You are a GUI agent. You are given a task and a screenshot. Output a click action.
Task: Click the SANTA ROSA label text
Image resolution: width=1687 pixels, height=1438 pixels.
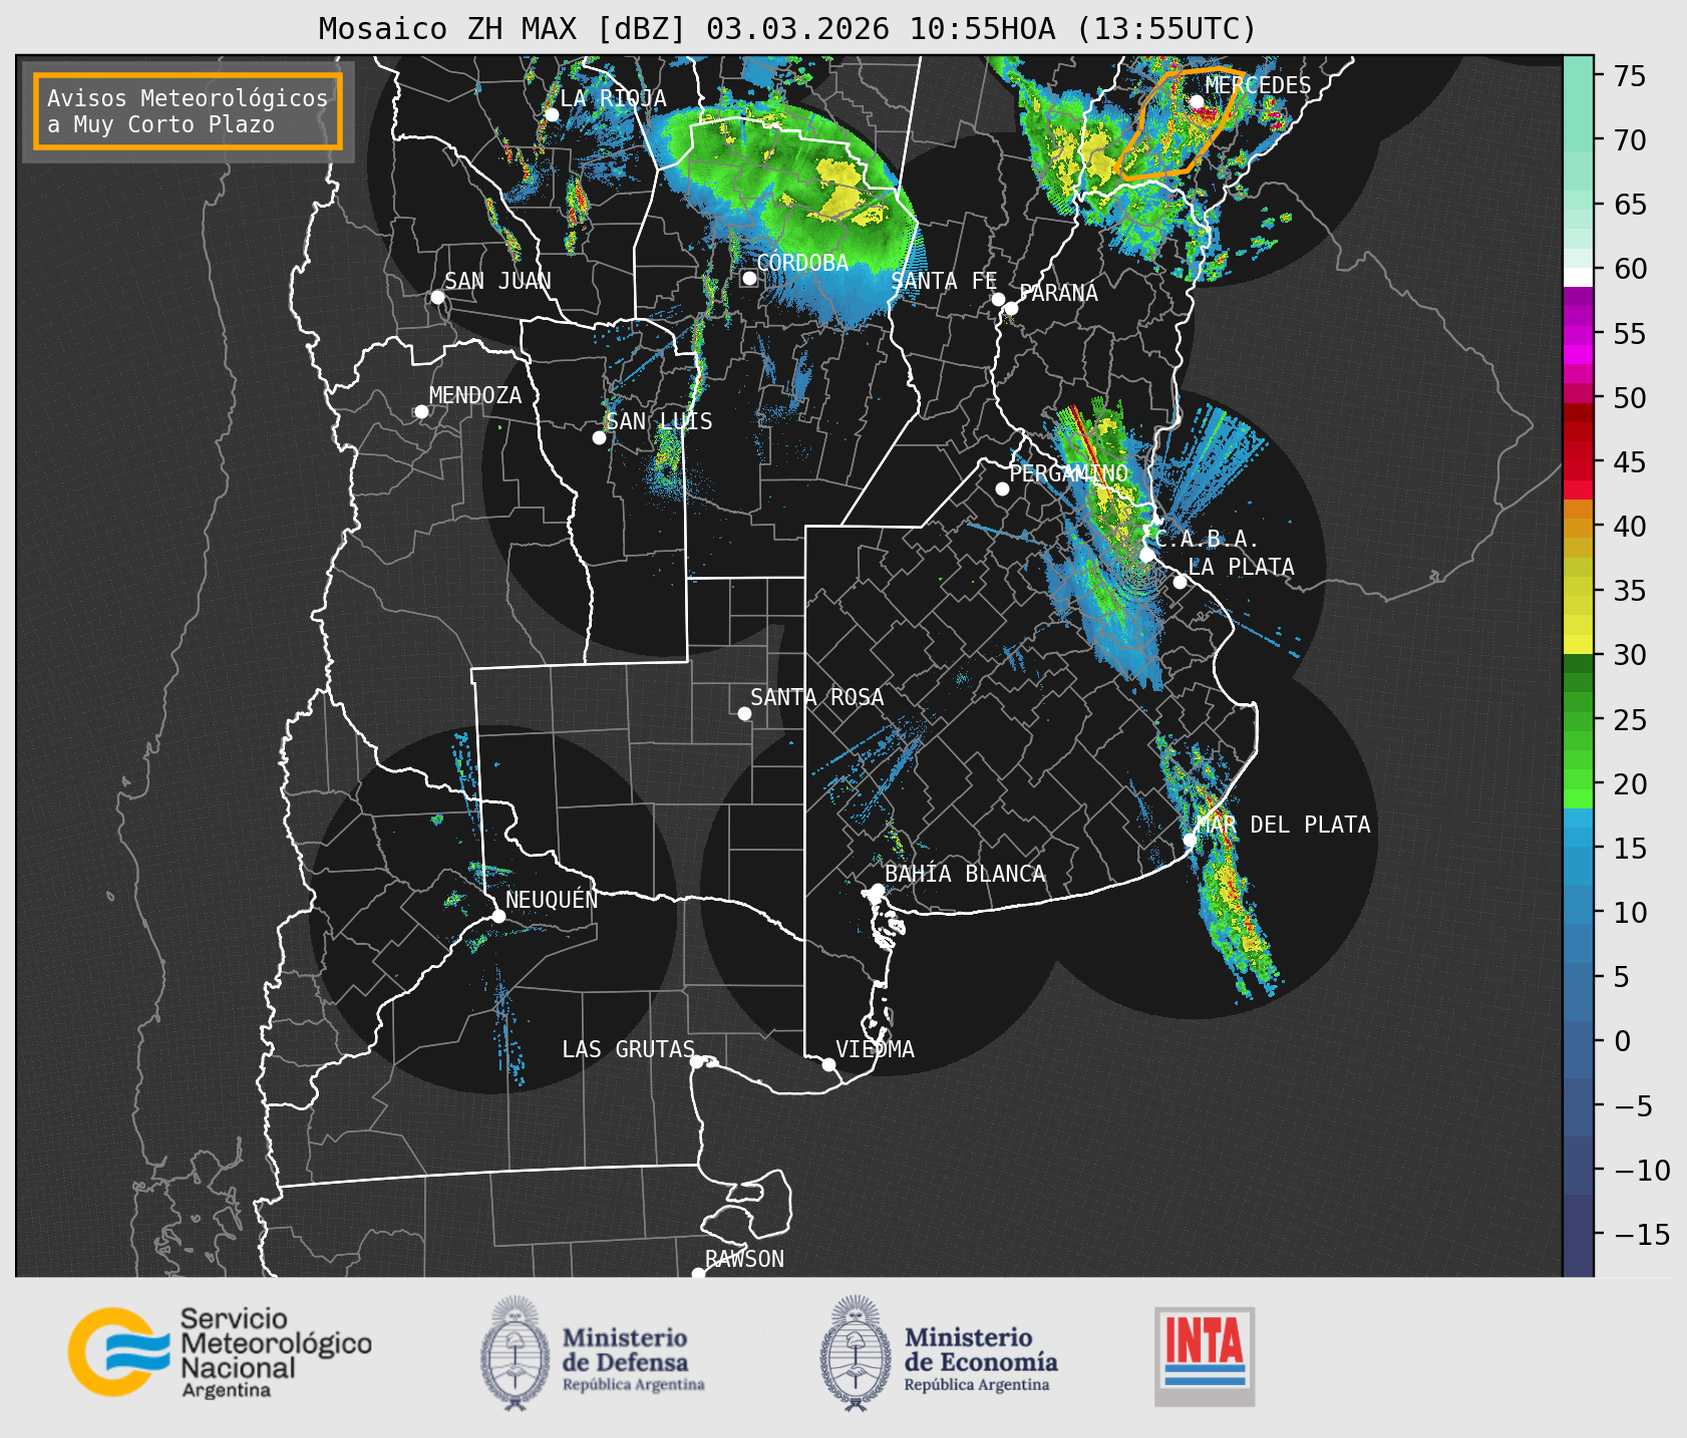tap(817, 697)
